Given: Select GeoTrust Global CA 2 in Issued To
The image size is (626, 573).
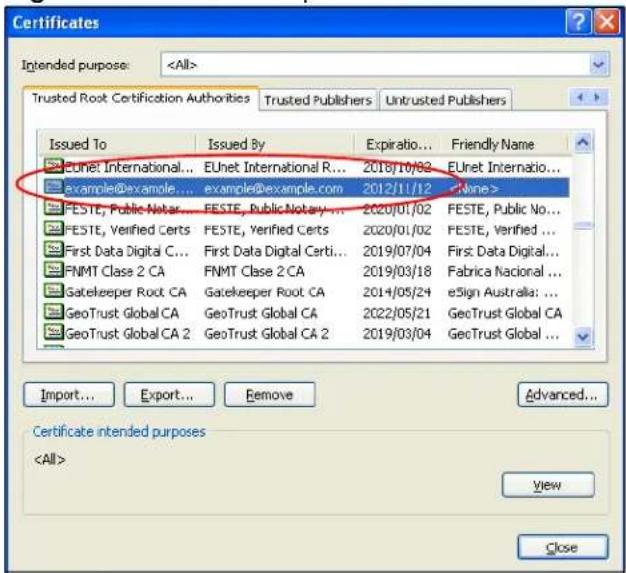Looking at the screenshot, I should pos(127,334).
